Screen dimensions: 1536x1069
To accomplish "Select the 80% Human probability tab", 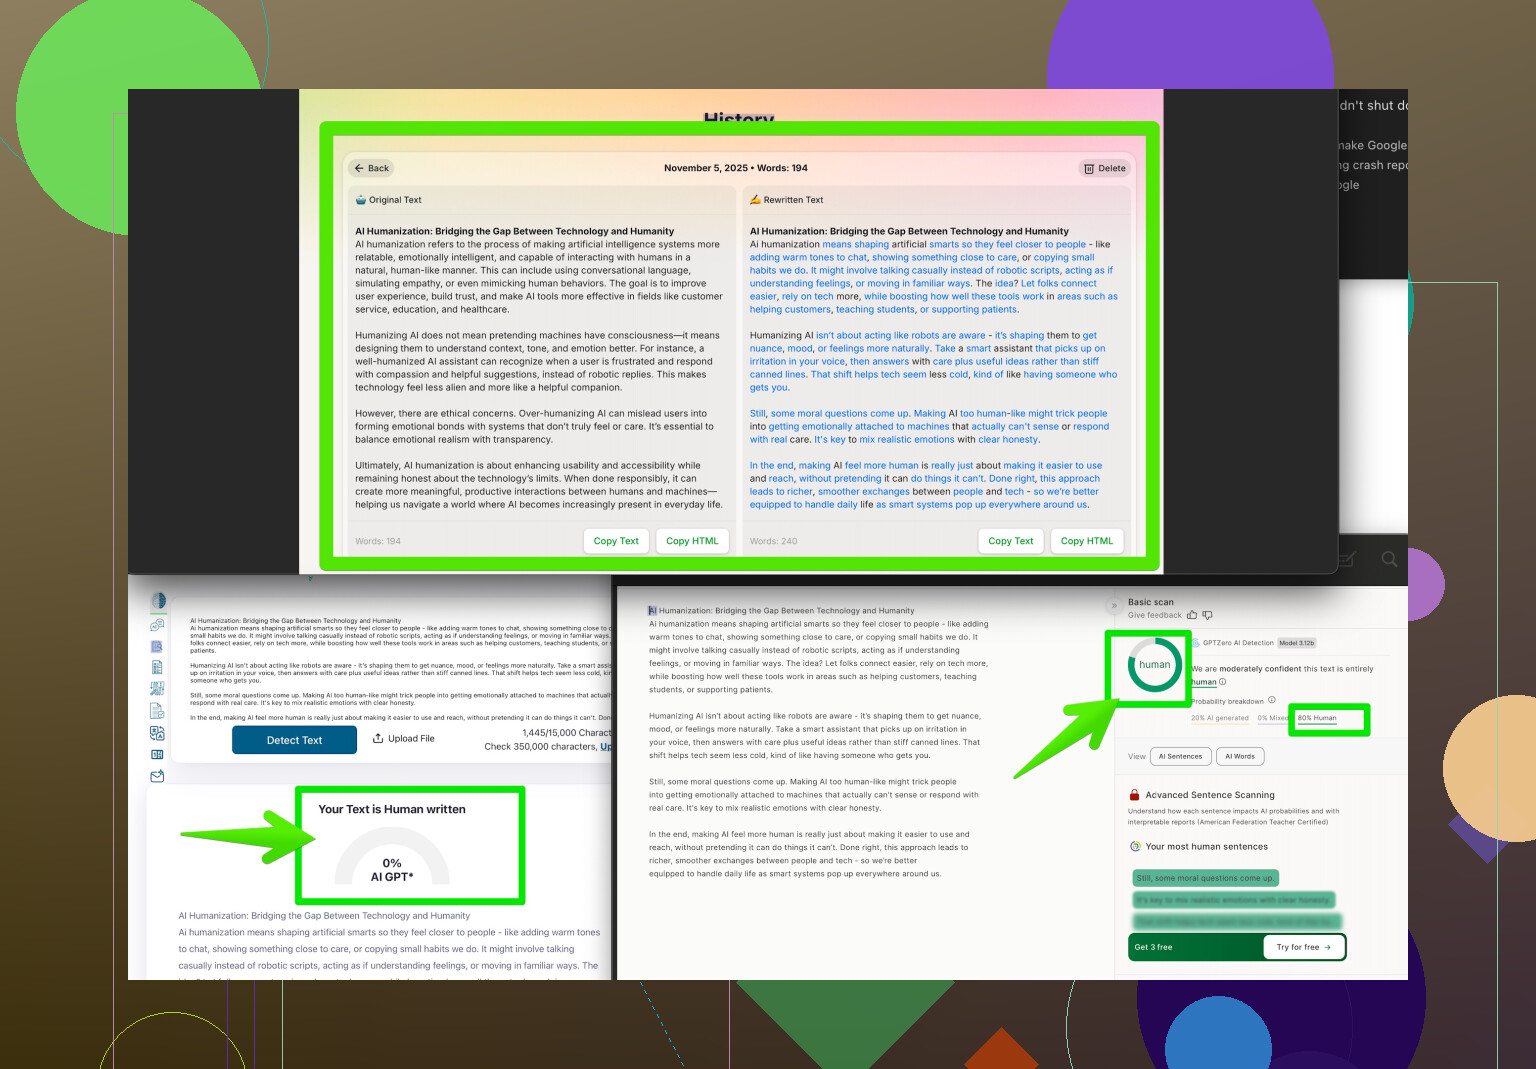I will [1317, 718].
